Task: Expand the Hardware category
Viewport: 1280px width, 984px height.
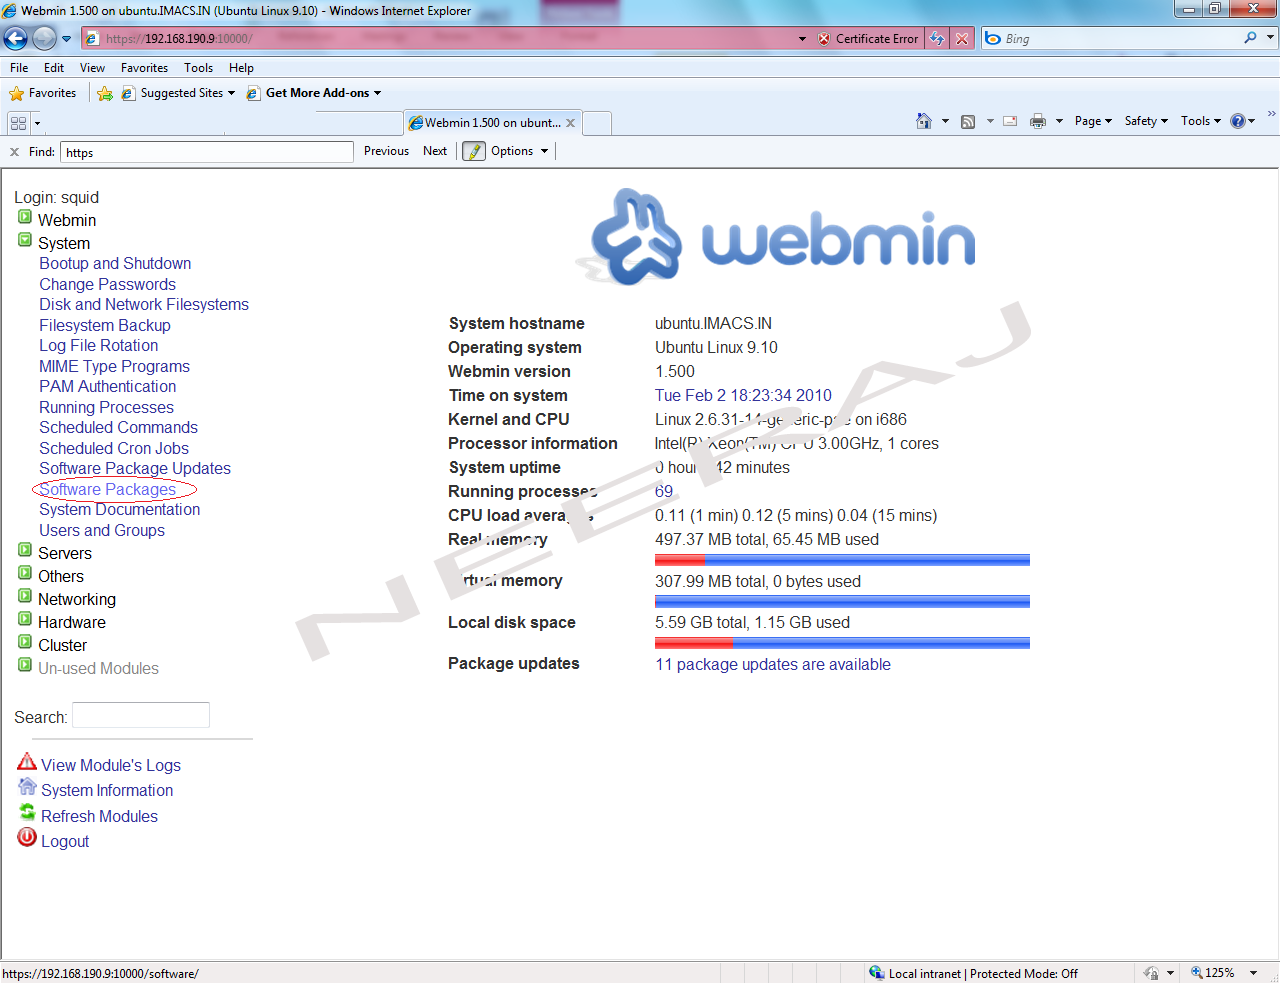Action: tap(25, 619)
